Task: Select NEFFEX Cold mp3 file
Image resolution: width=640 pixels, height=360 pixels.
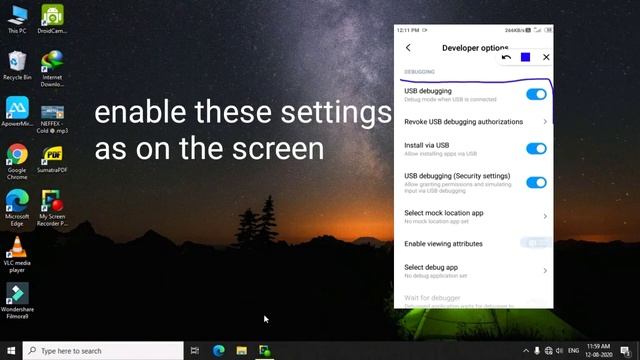Action: tap(52, 119)
